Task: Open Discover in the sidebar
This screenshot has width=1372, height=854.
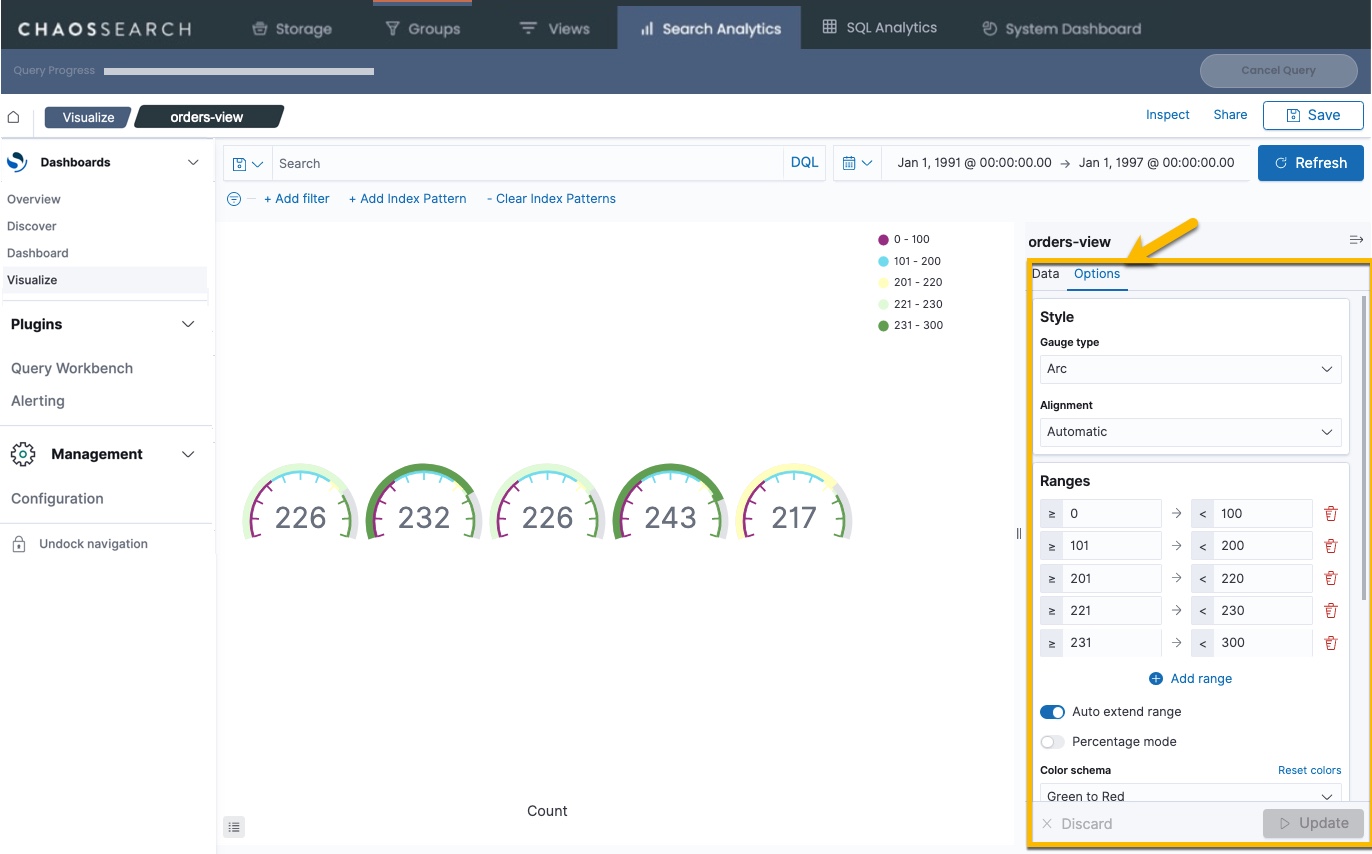Action: pos(32,226)
